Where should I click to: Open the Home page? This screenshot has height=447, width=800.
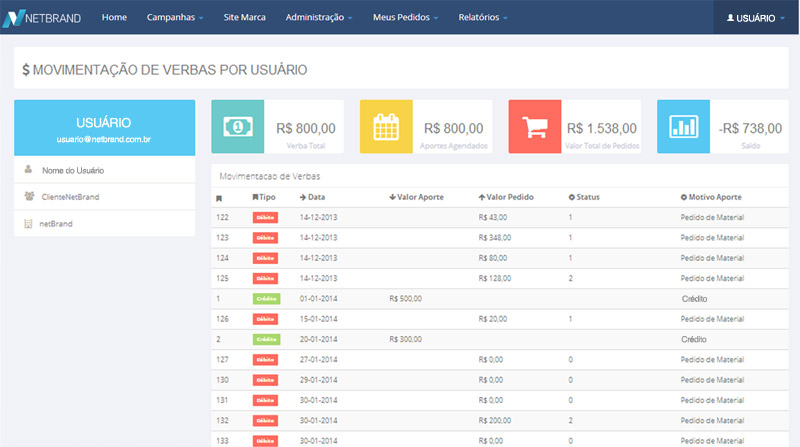[x=114, y=17]
